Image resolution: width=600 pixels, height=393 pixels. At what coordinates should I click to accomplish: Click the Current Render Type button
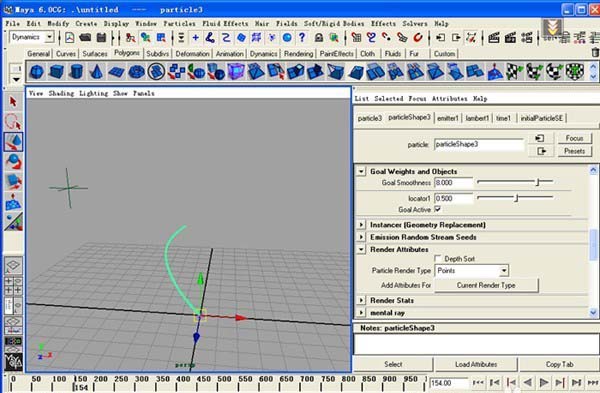pos(486,285)
